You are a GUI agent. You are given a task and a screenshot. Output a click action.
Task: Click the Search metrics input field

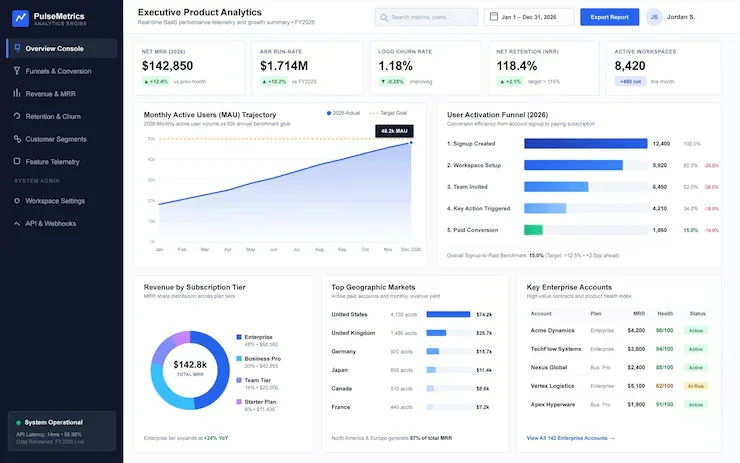tap(426, 17)
